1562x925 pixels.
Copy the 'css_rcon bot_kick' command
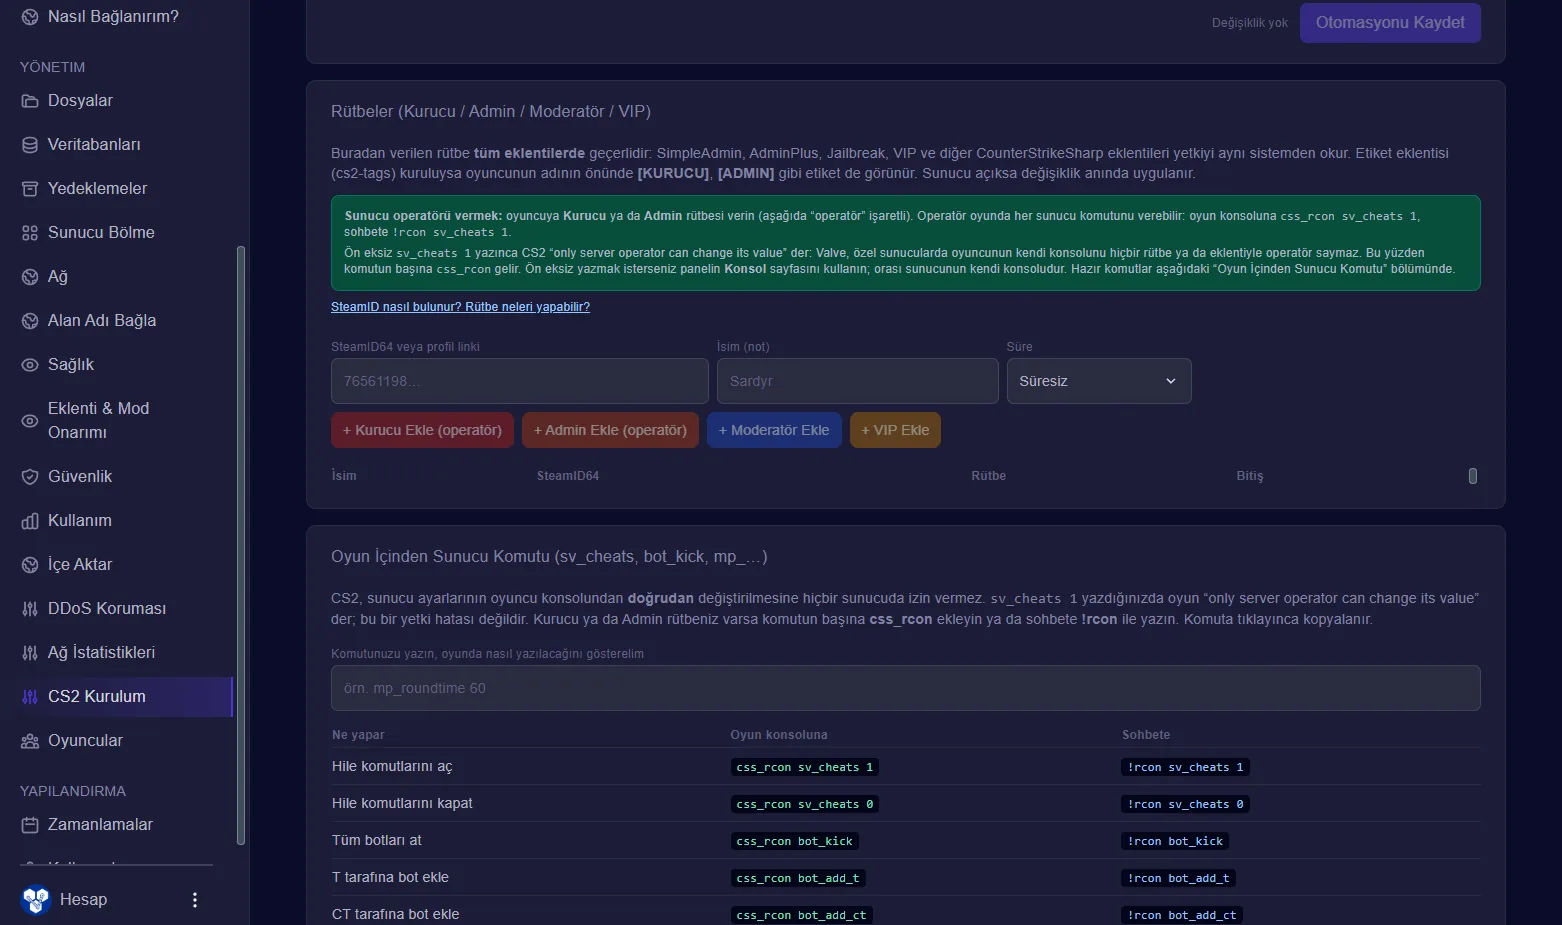pyautogui.click(x=795, y=841)
